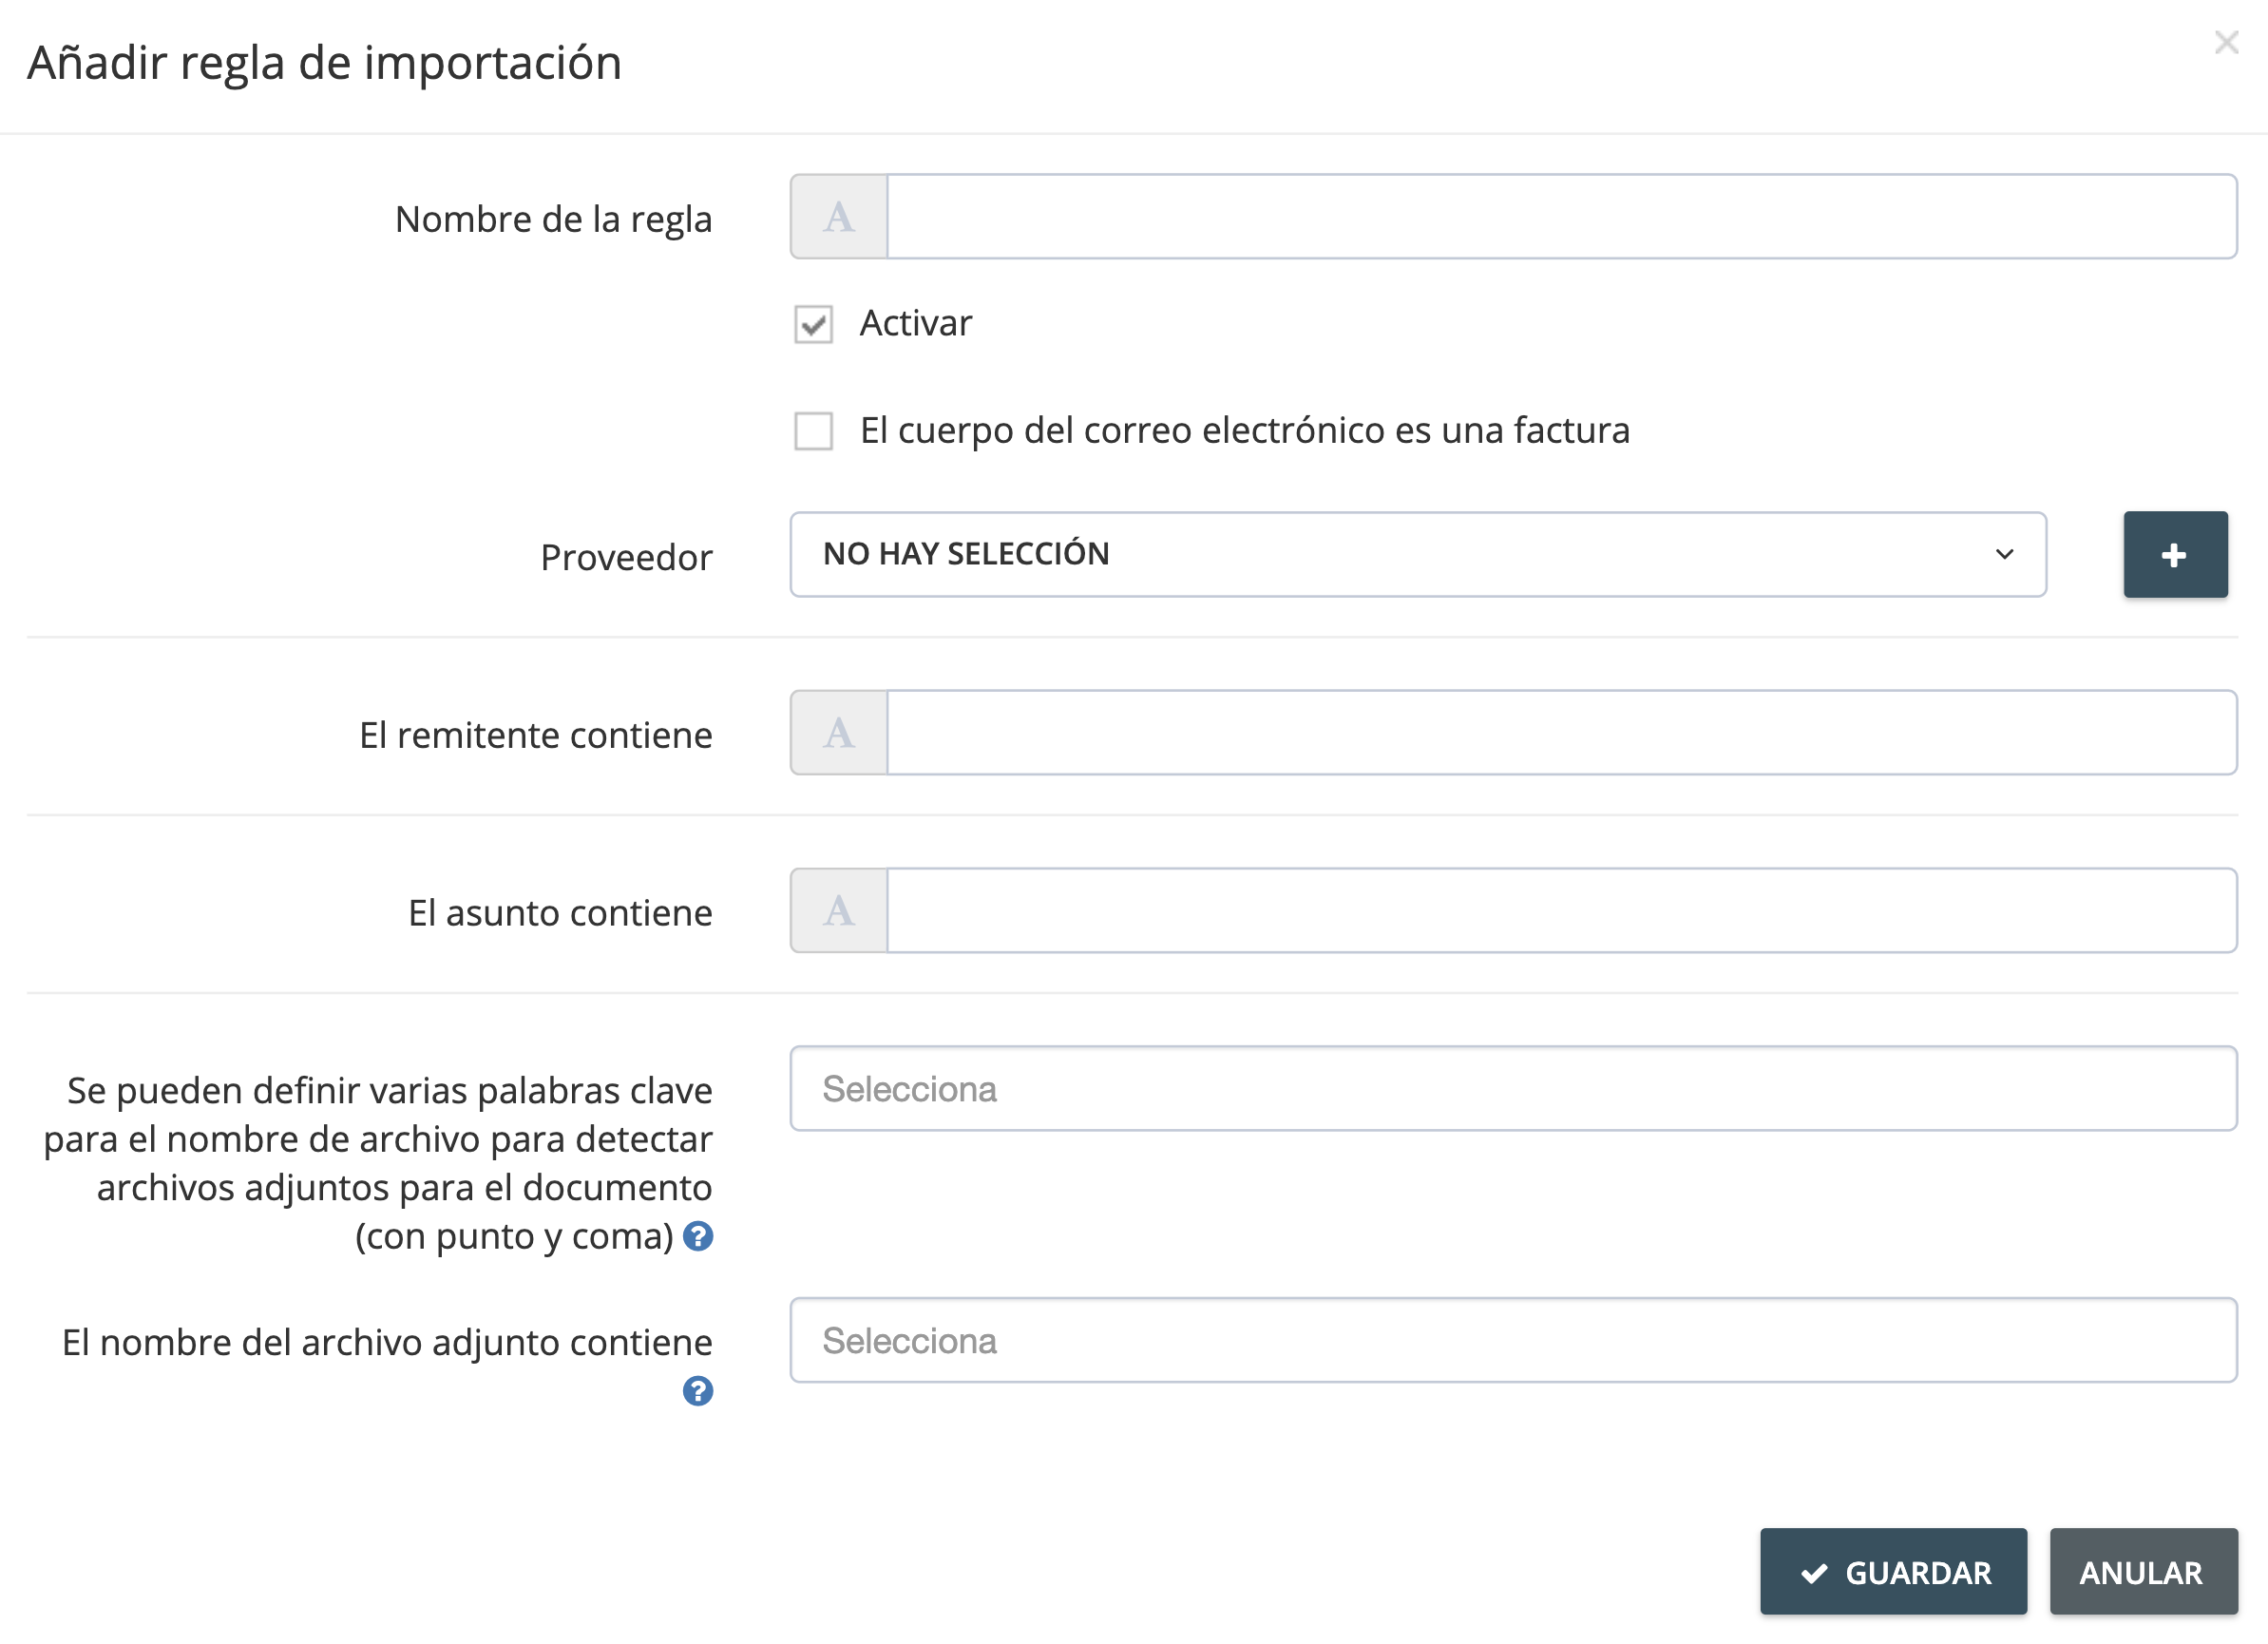Click the help icon next to the punto y coma label
2268x1644 pixels.
click(698, 1237)
